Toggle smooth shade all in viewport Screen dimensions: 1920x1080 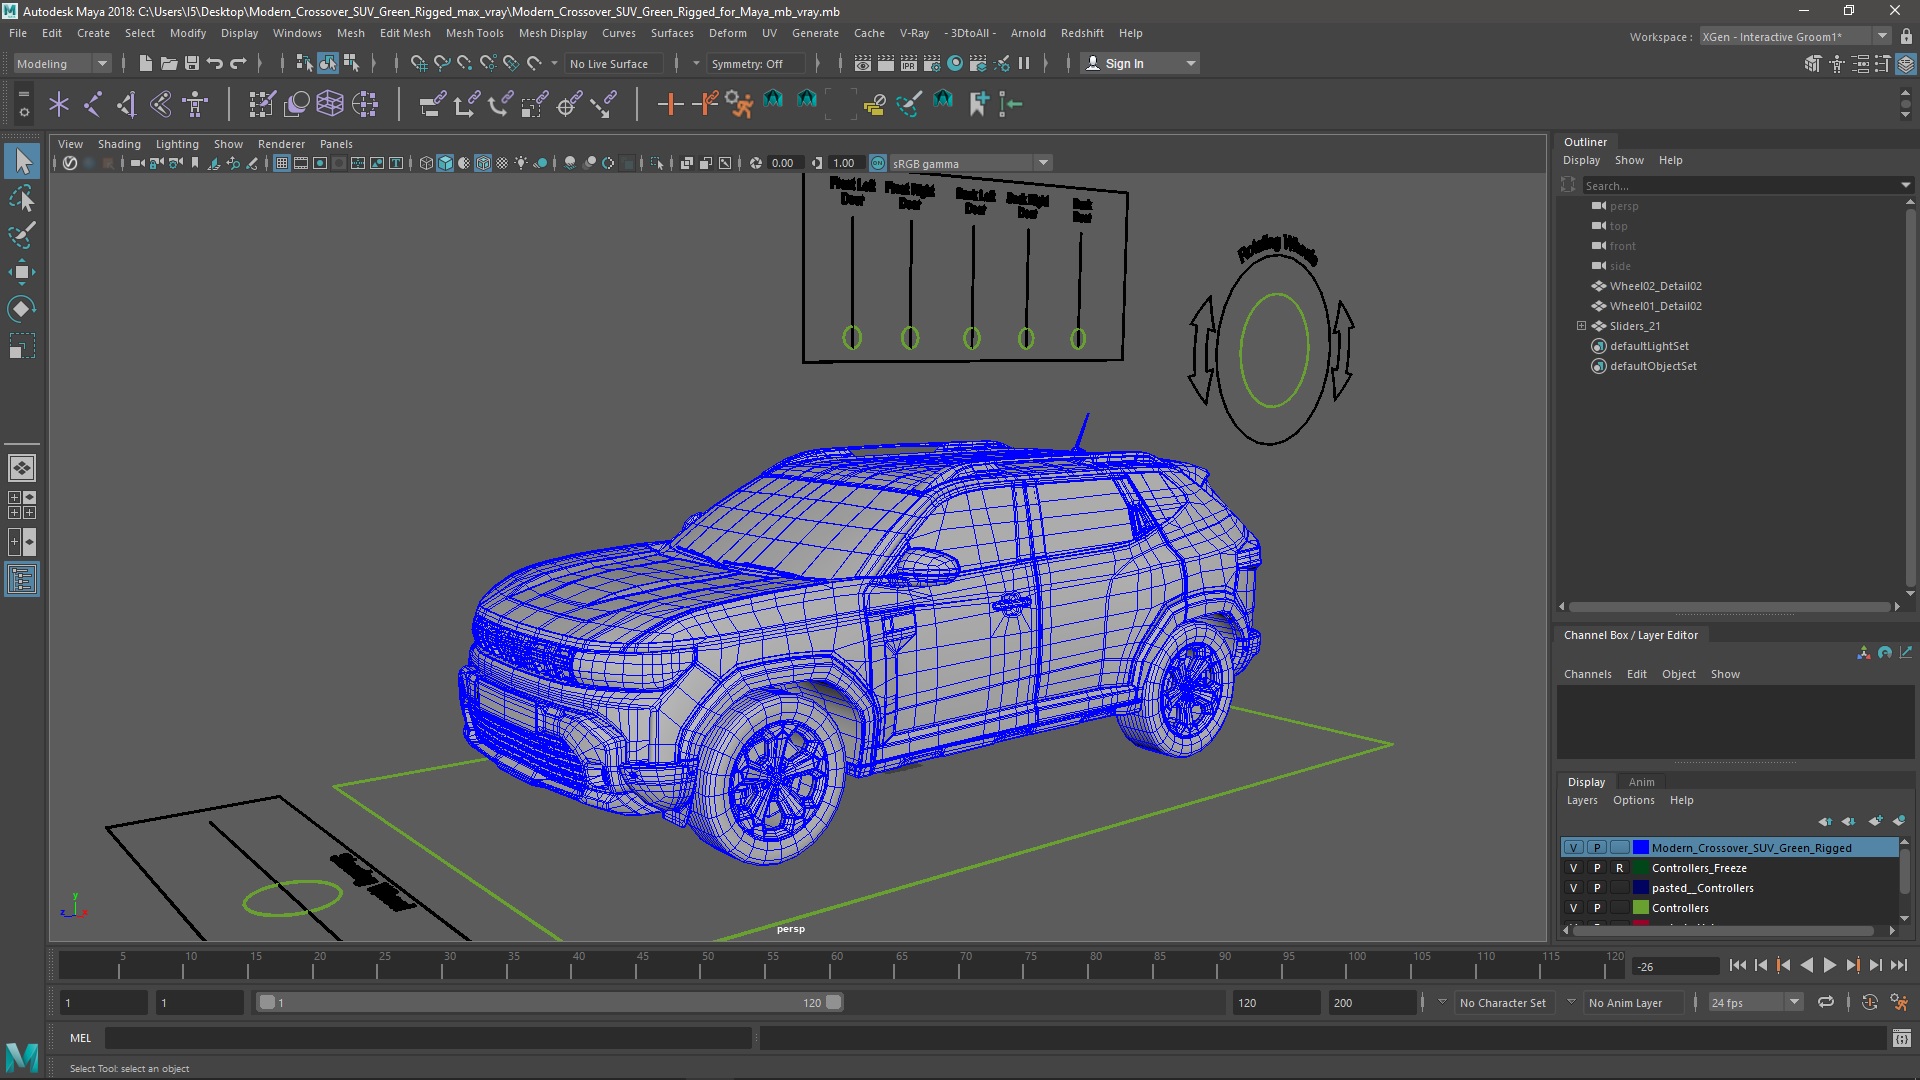click(445, 163)
